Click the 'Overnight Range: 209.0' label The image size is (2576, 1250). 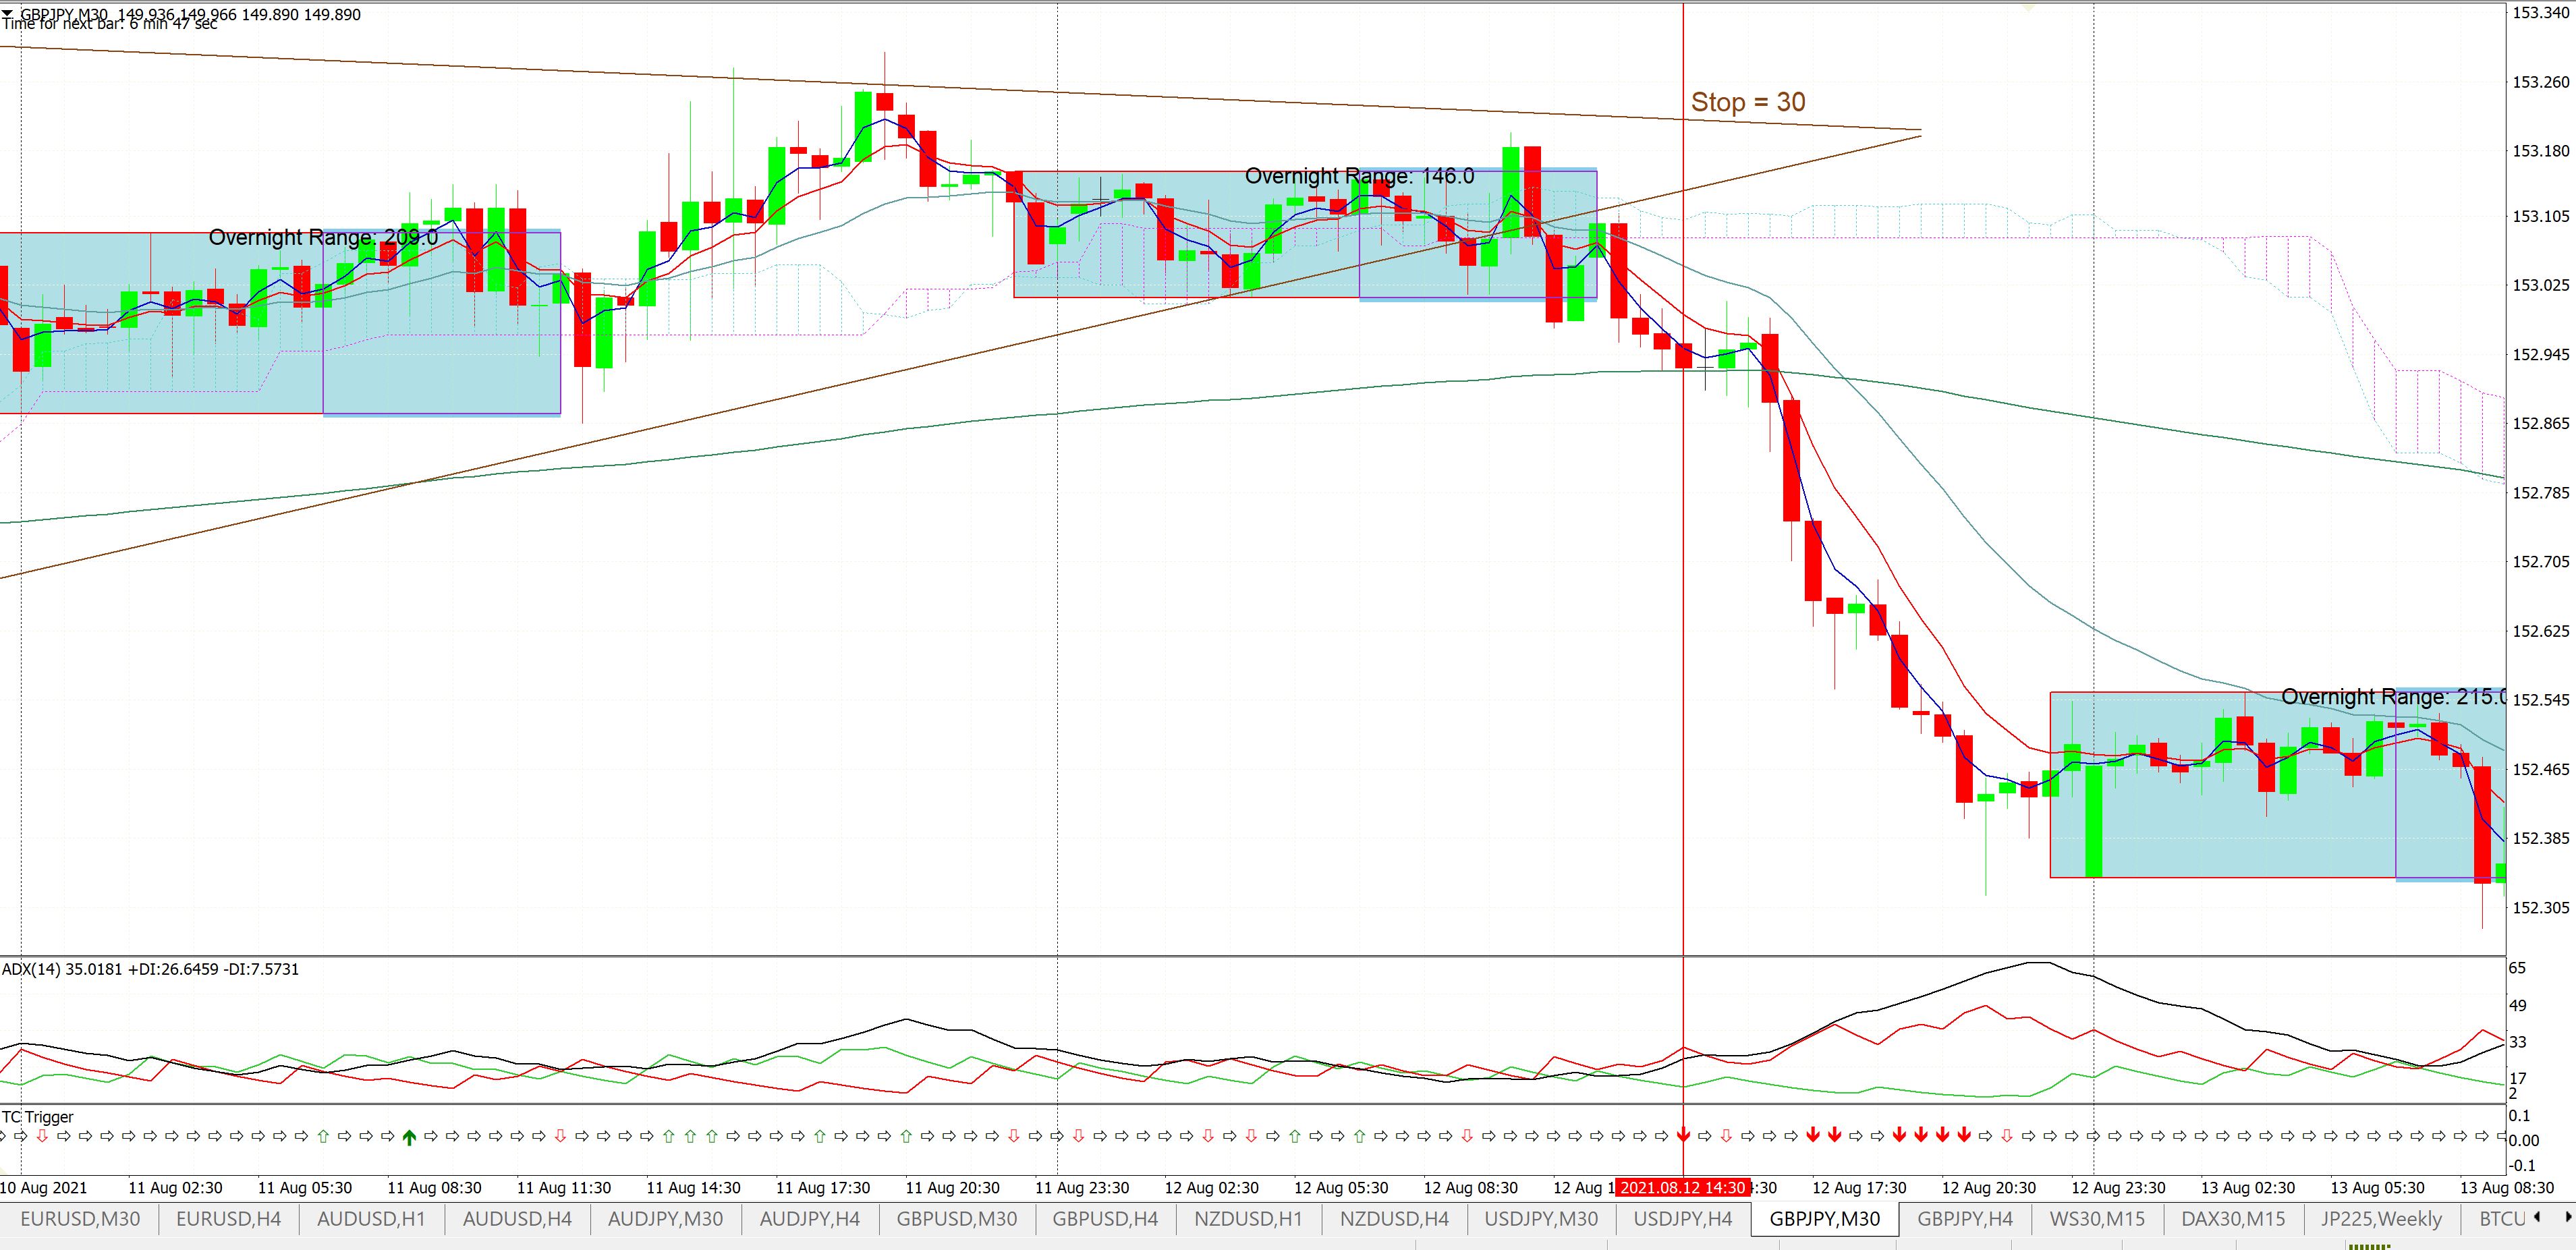(x=323, y=237)
